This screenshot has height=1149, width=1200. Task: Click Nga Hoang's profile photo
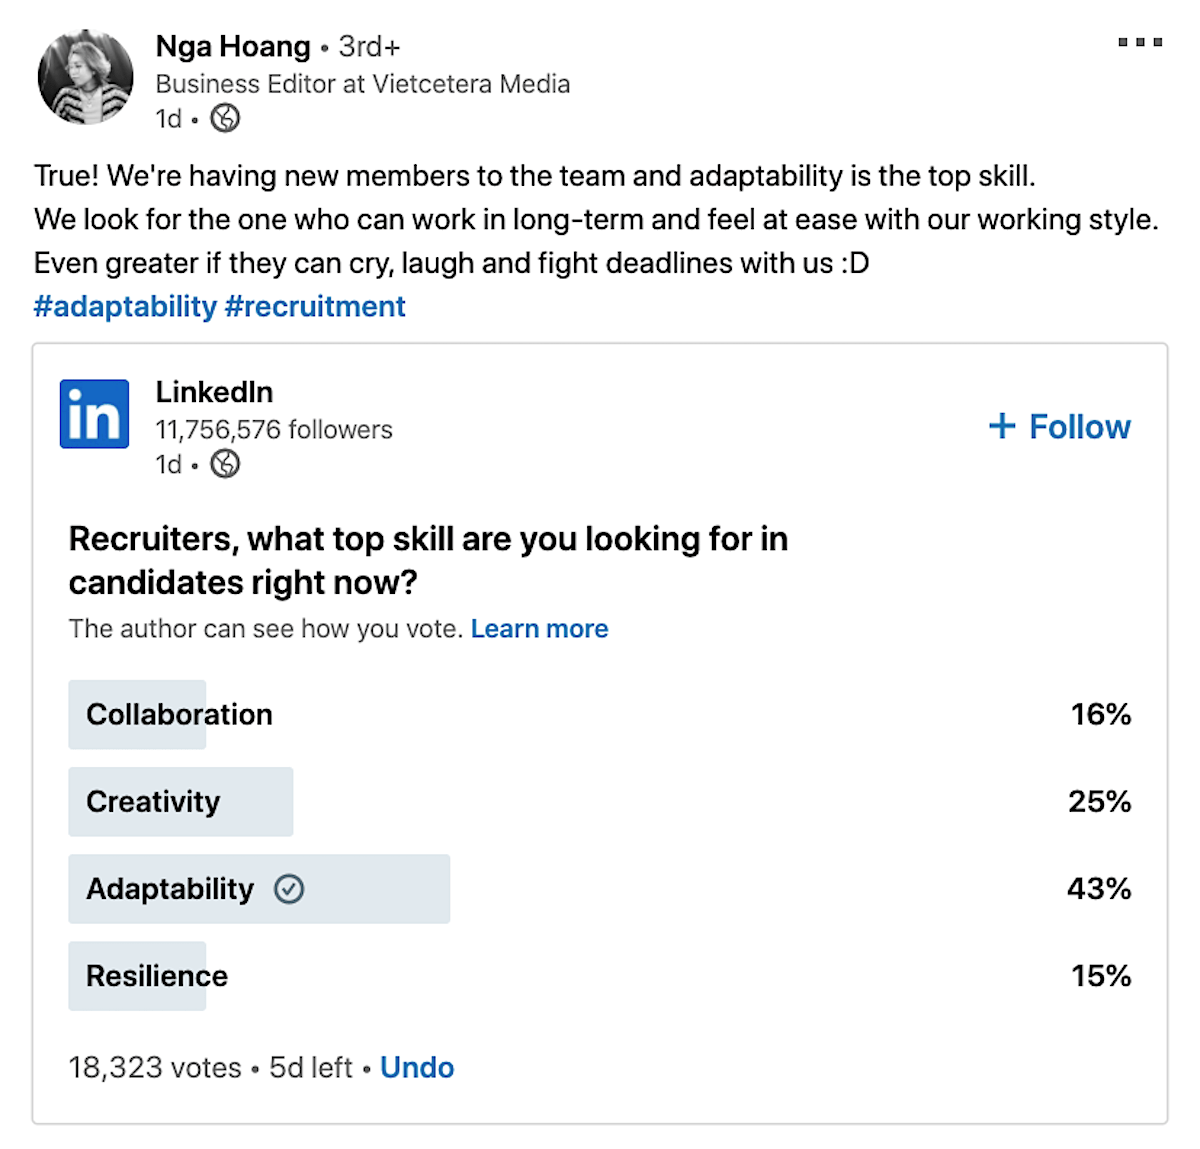tap(85, 77)
